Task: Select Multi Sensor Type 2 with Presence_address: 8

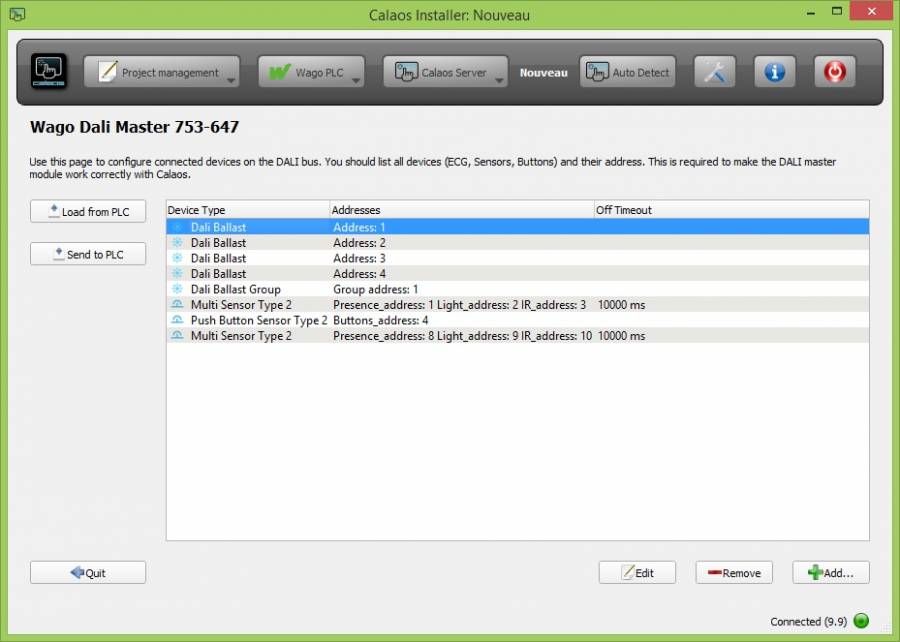Action: (518, 336)
